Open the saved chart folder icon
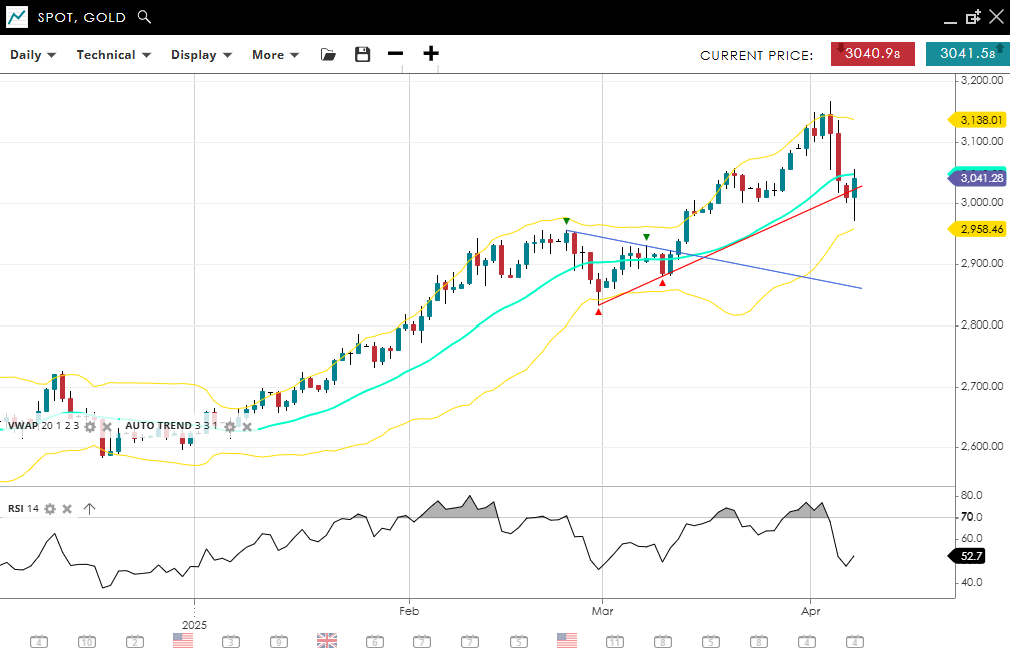Image resolution: width=1010 pixels, height=650 pixels. tap(328, 54)
